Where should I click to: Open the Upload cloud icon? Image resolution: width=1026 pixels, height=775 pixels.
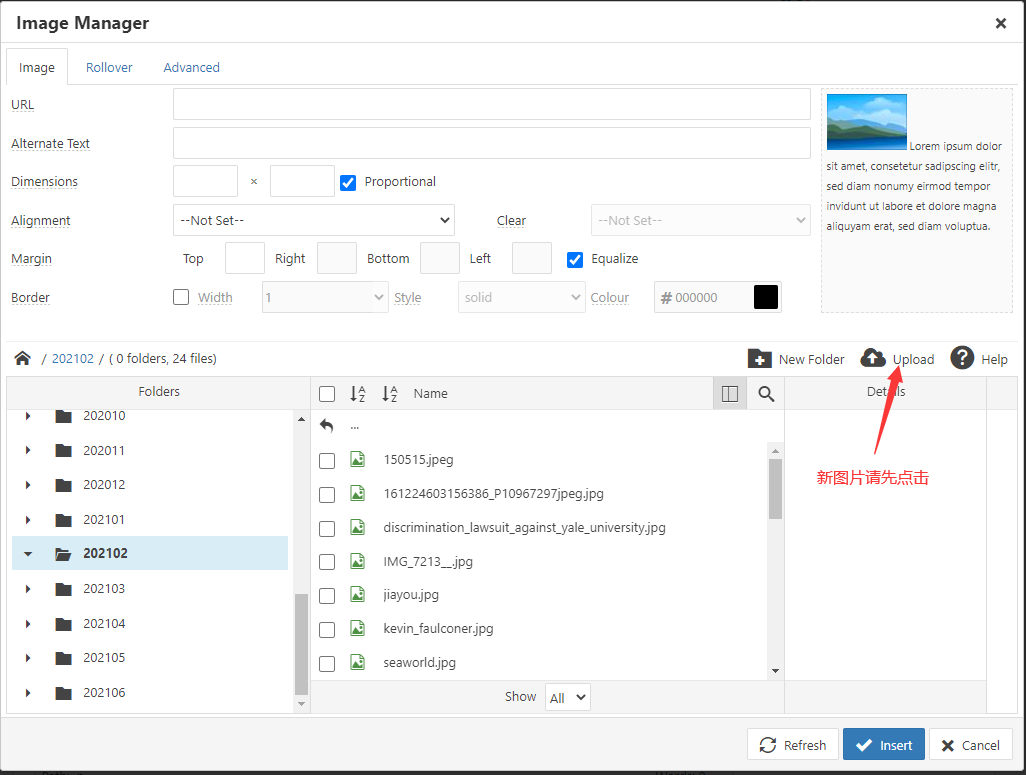[x=873, y=358]
